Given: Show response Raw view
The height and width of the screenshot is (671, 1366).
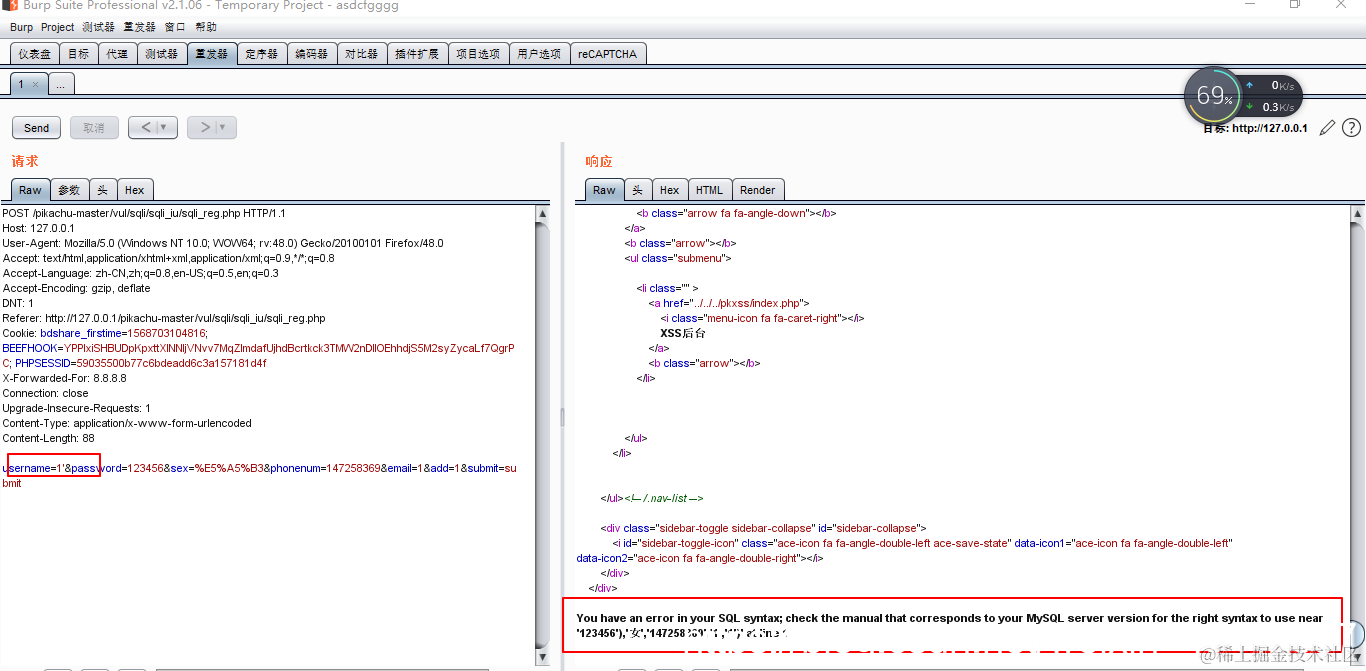Looking at the screenshot, I should 604,190.
